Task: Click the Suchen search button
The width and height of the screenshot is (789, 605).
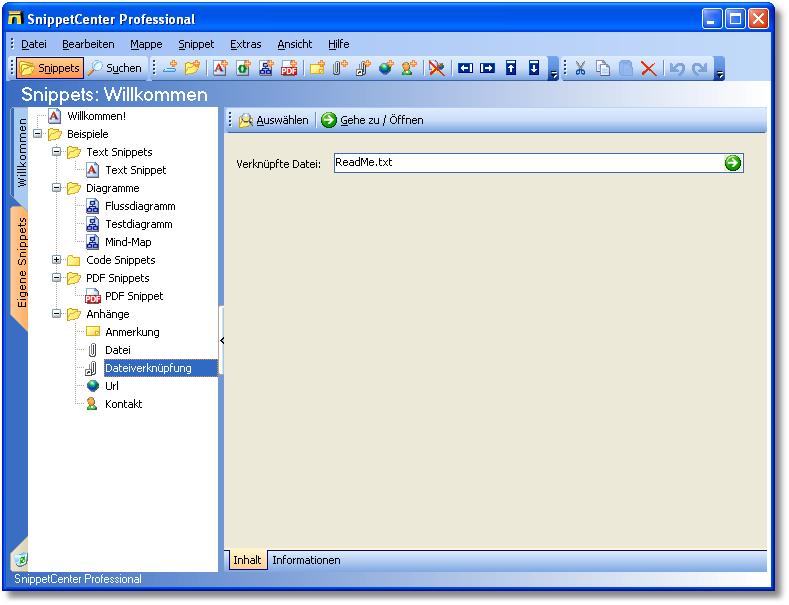Action: (x=115, y=68)
